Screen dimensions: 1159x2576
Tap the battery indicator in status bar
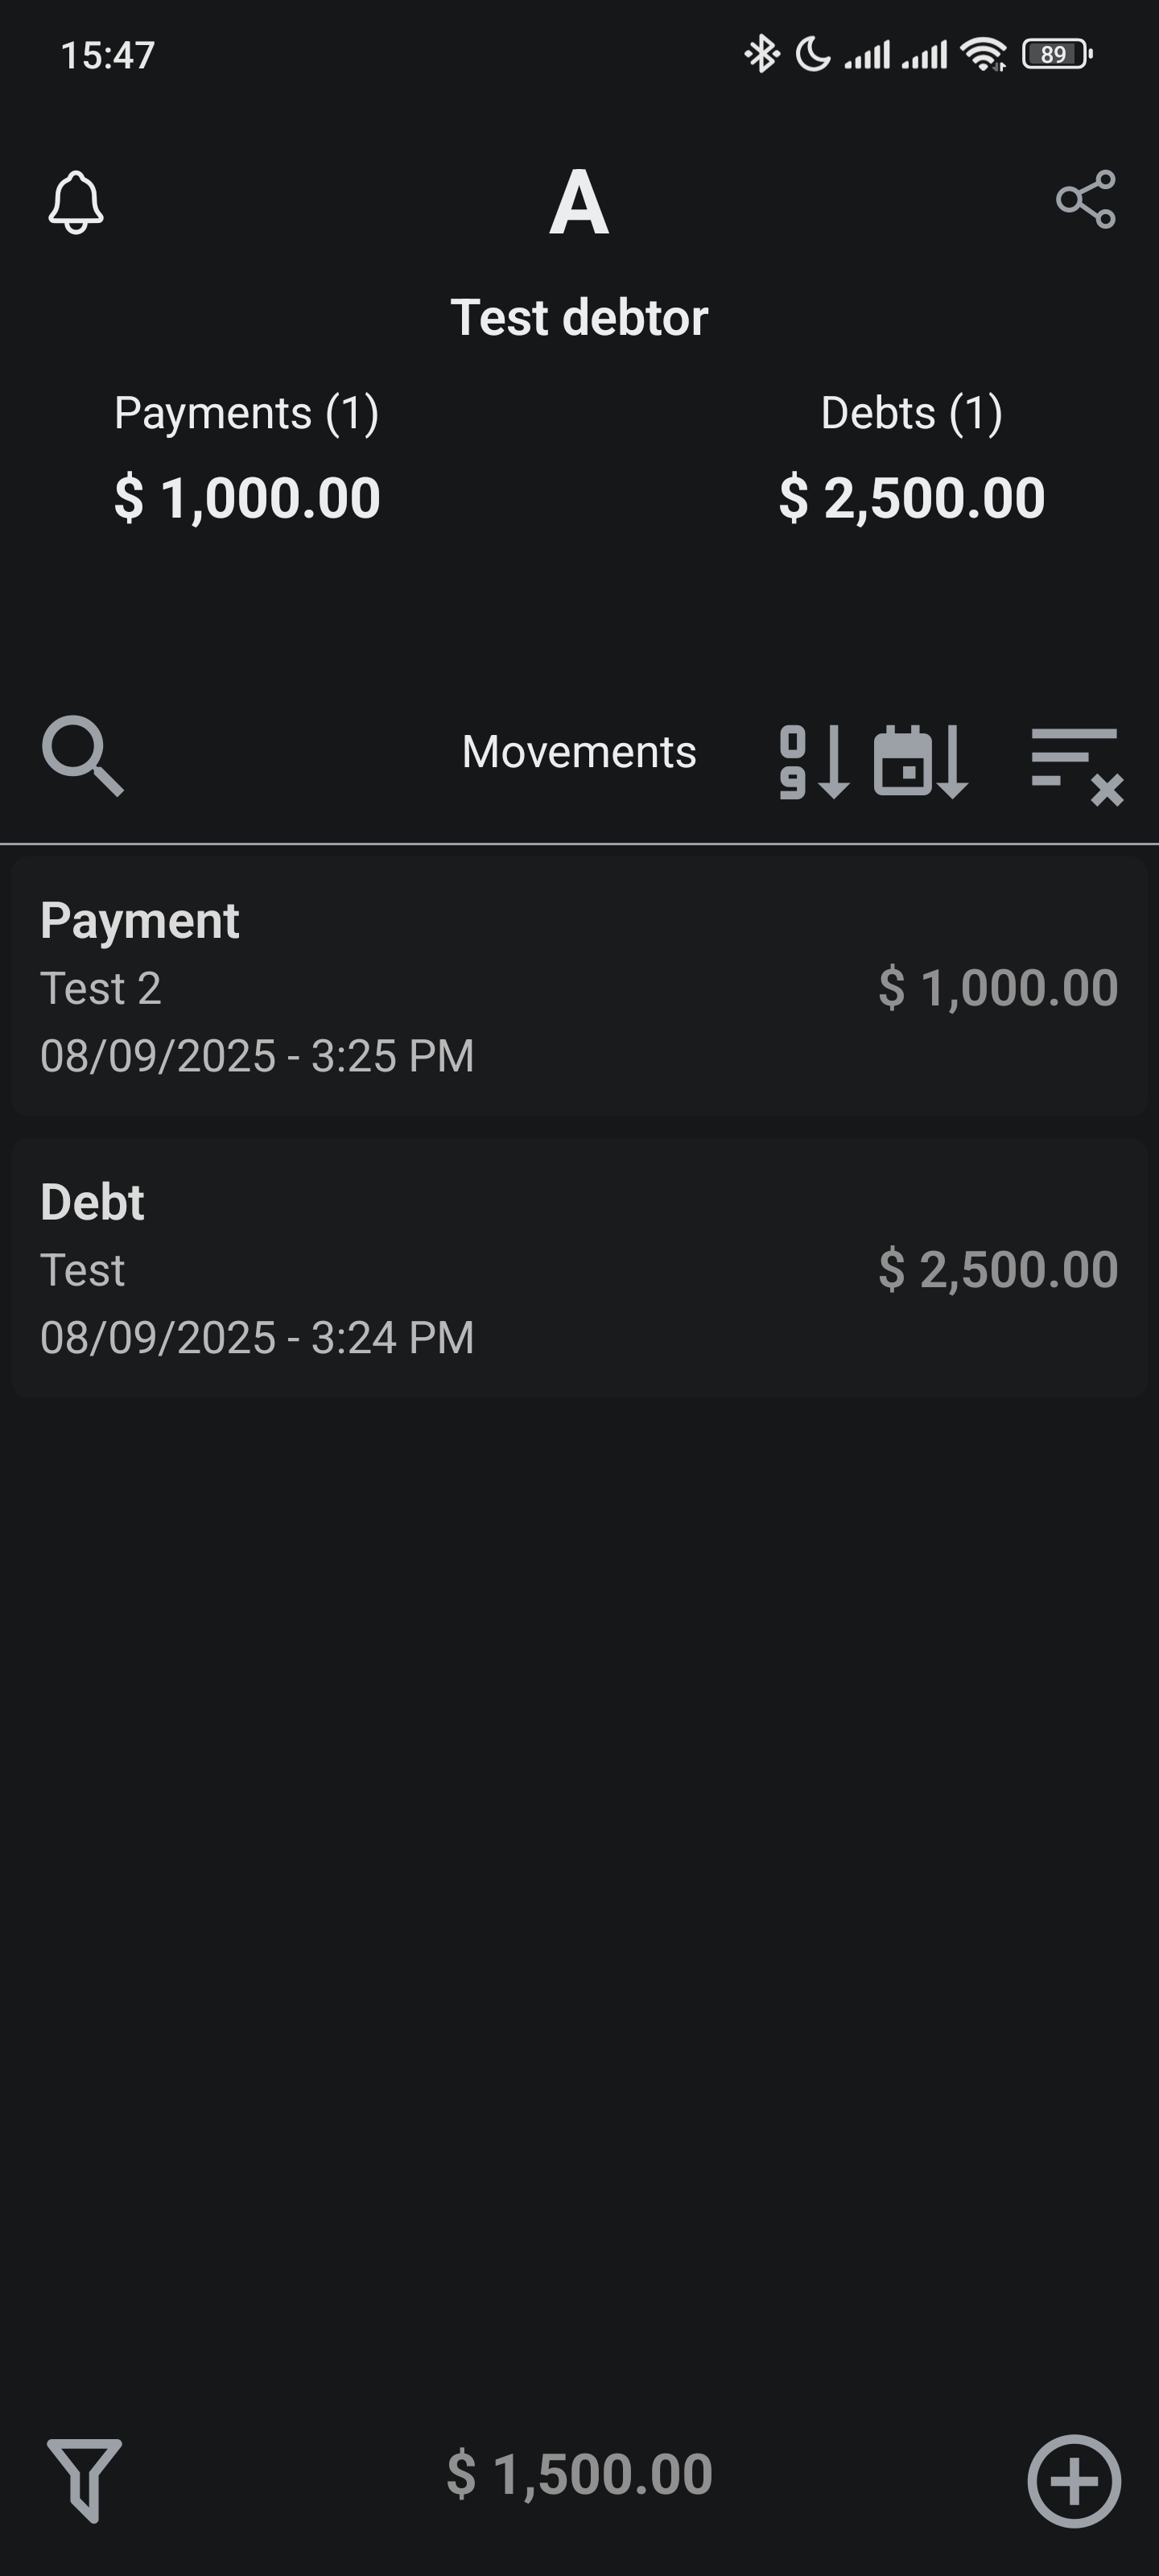tap(1056, 54)
